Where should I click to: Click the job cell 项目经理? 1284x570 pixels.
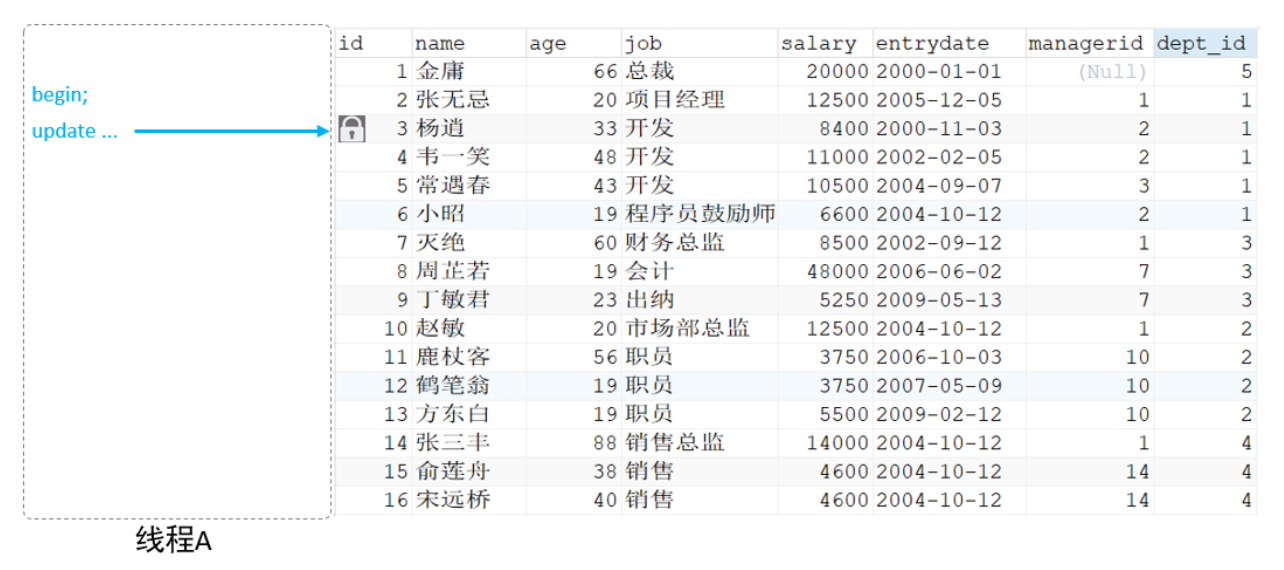(675, 100)
